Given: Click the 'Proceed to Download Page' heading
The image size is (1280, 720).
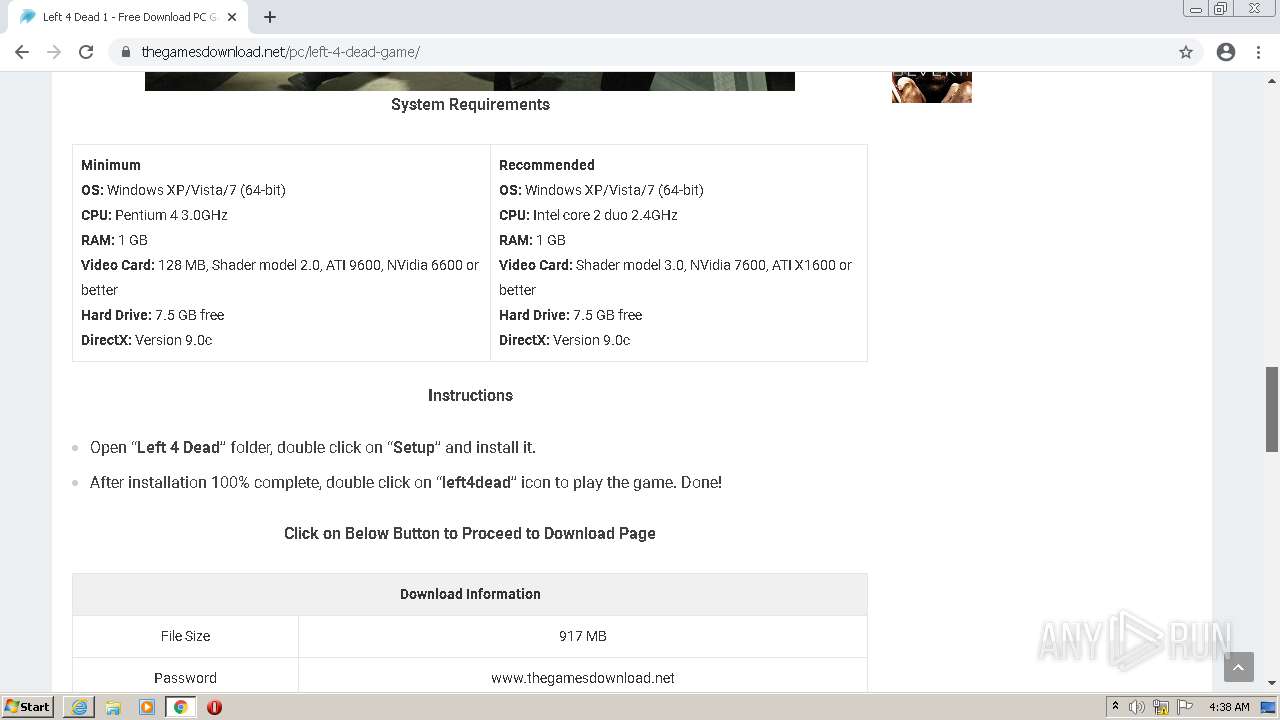Looking at the screenshot, I should point(470,533).
